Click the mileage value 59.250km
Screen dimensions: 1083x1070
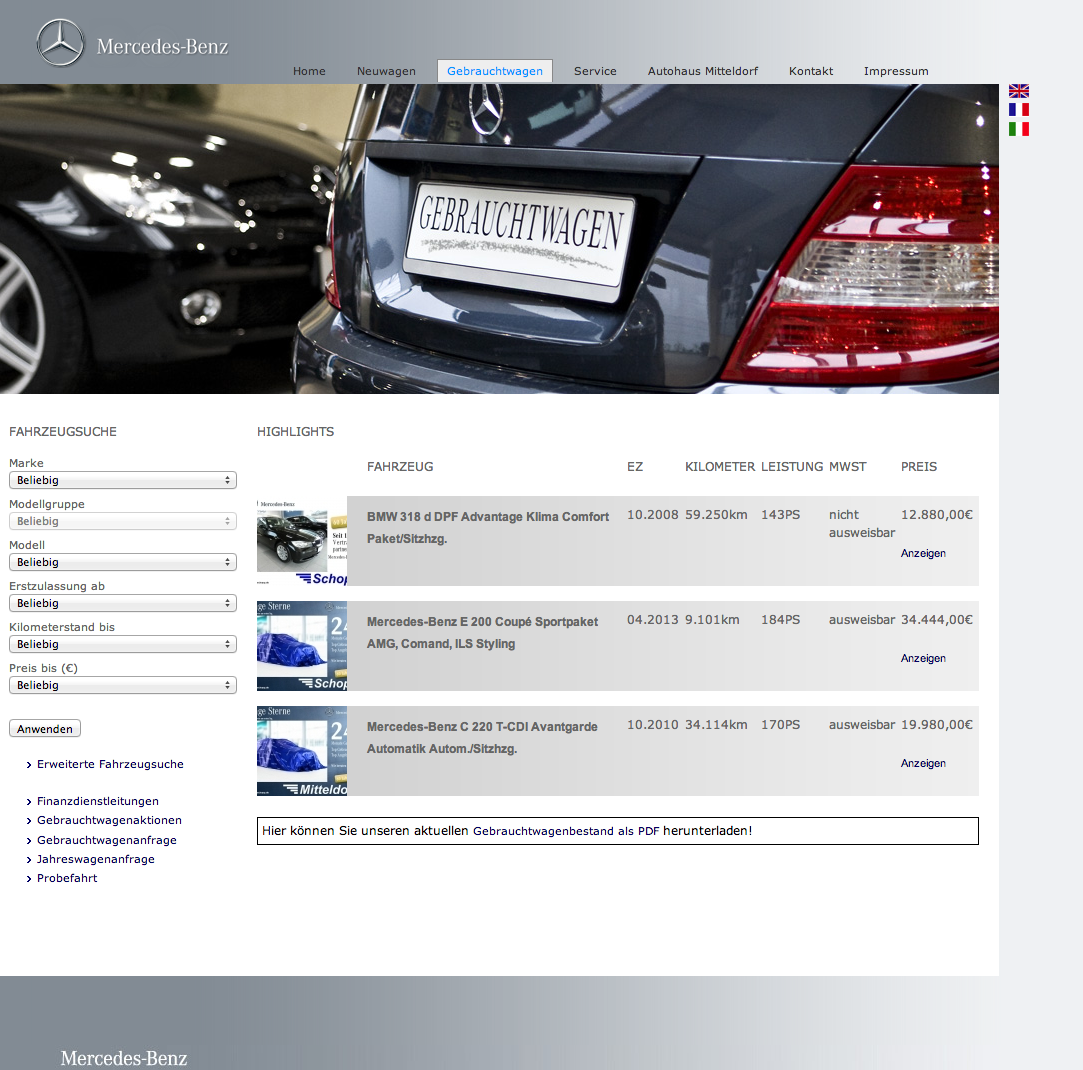click(x=716, y=515)
